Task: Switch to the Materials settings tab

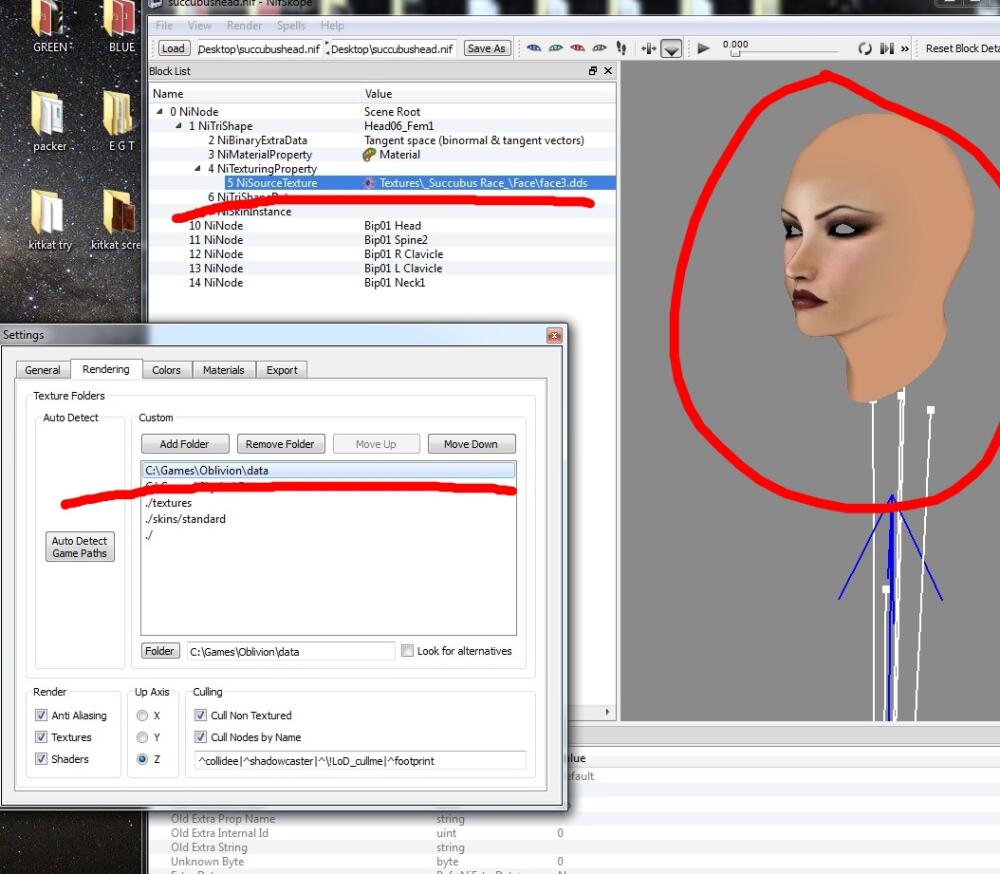Action: [223, 370]
